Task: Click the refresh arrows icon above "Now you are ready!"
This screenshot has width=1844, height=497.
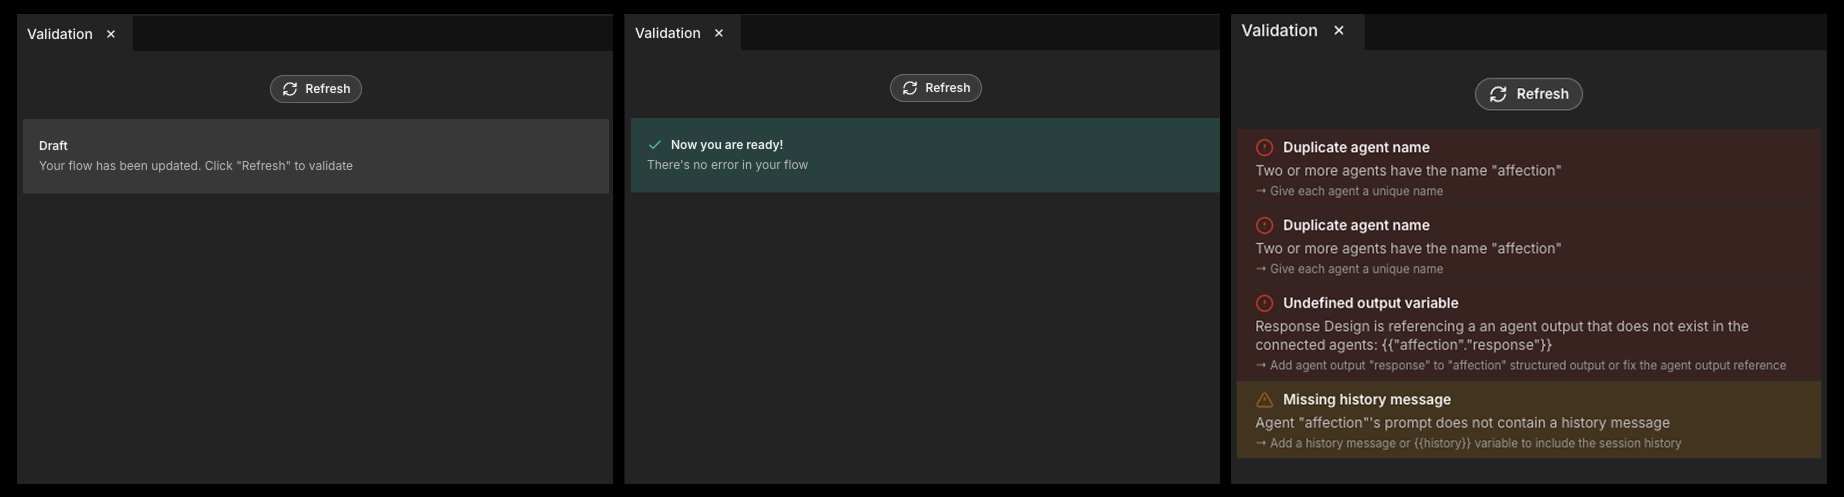Action: pos(910,88)
